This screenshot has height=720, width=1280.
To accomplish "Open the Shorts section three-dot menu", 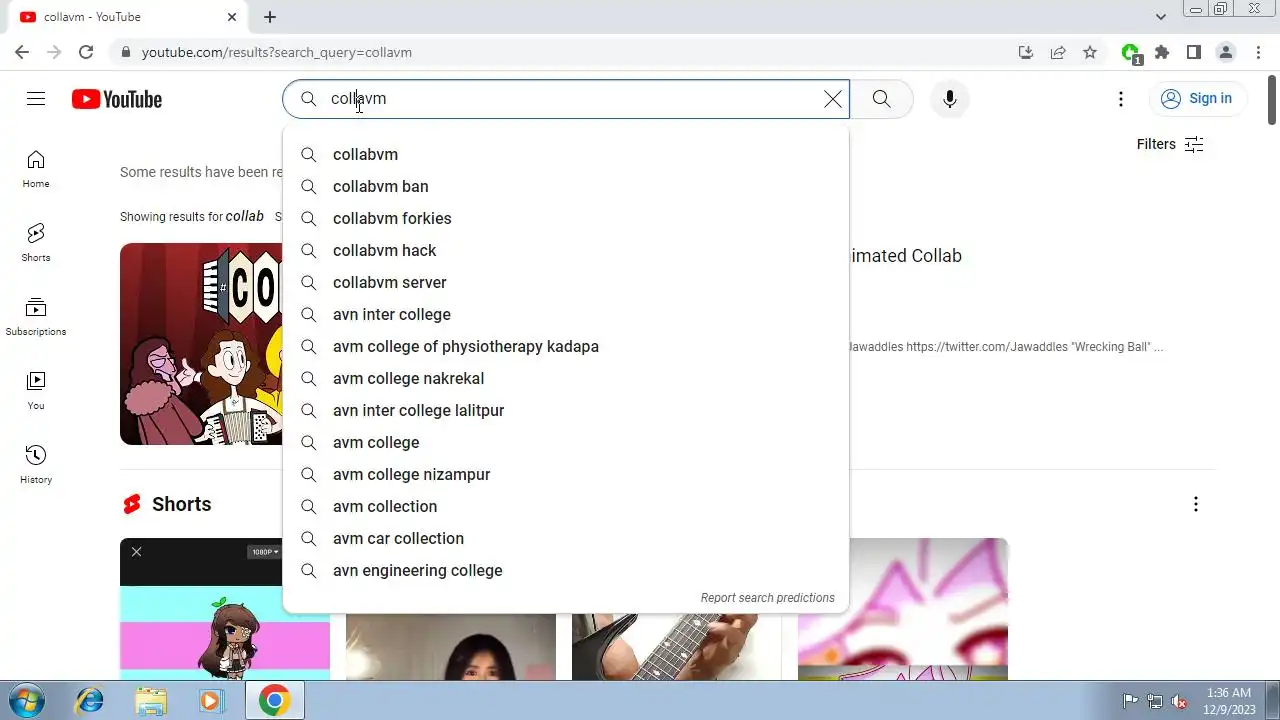I will point(1195,504).
